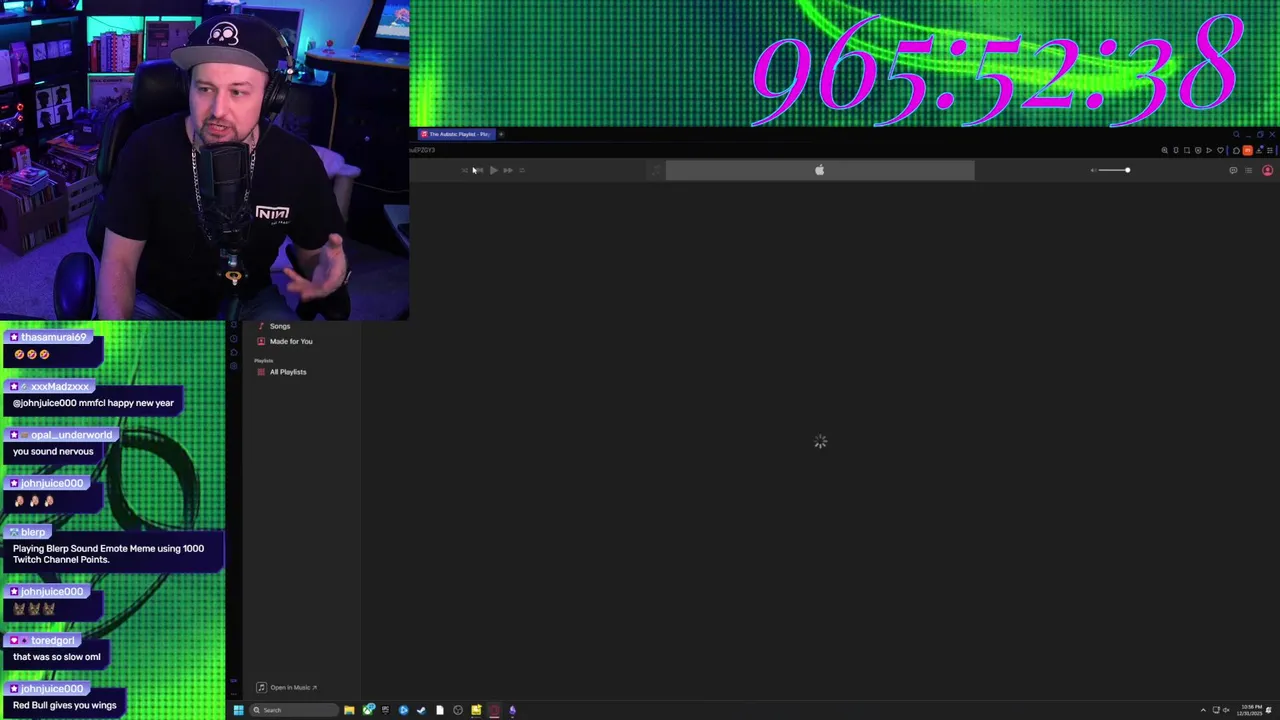1280x720 pixels.
Task: Toggle shuffle in the music player
Action: pos(464,170)
